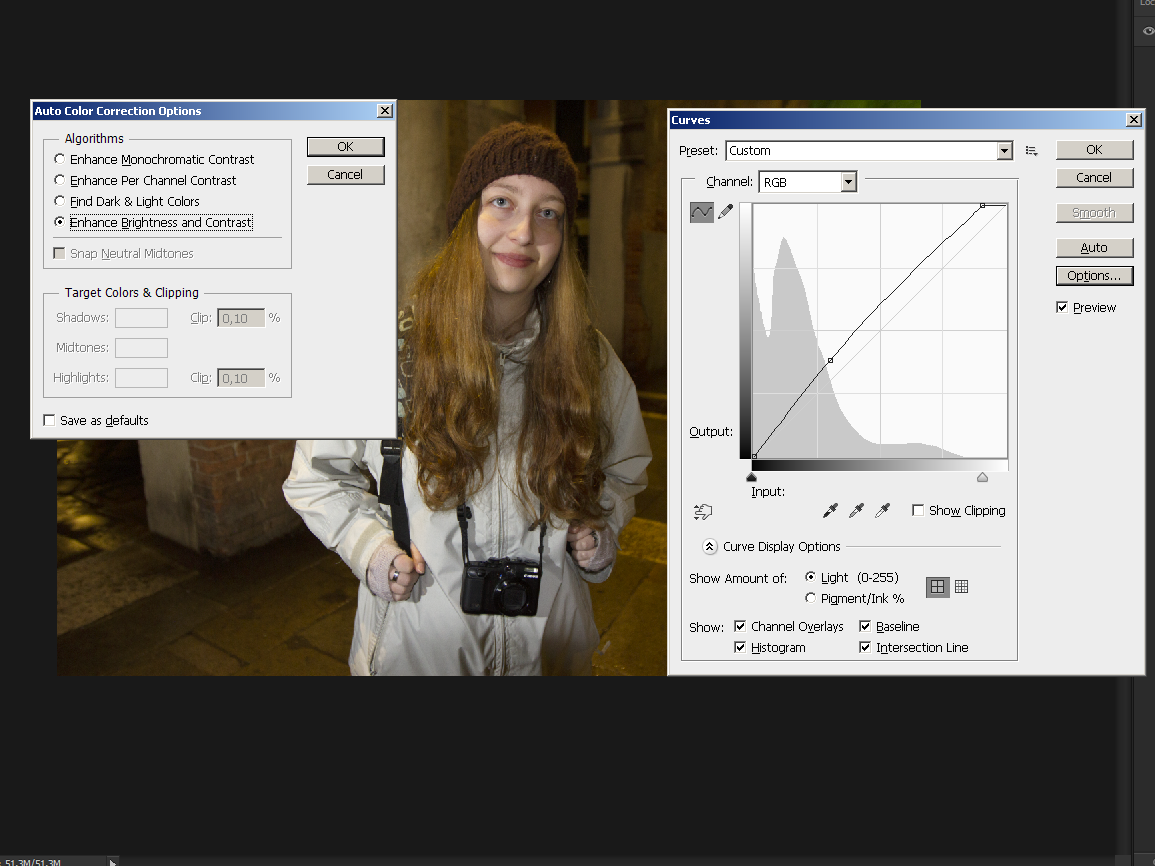Open the Channel RGB dropdown

[848, 182]
